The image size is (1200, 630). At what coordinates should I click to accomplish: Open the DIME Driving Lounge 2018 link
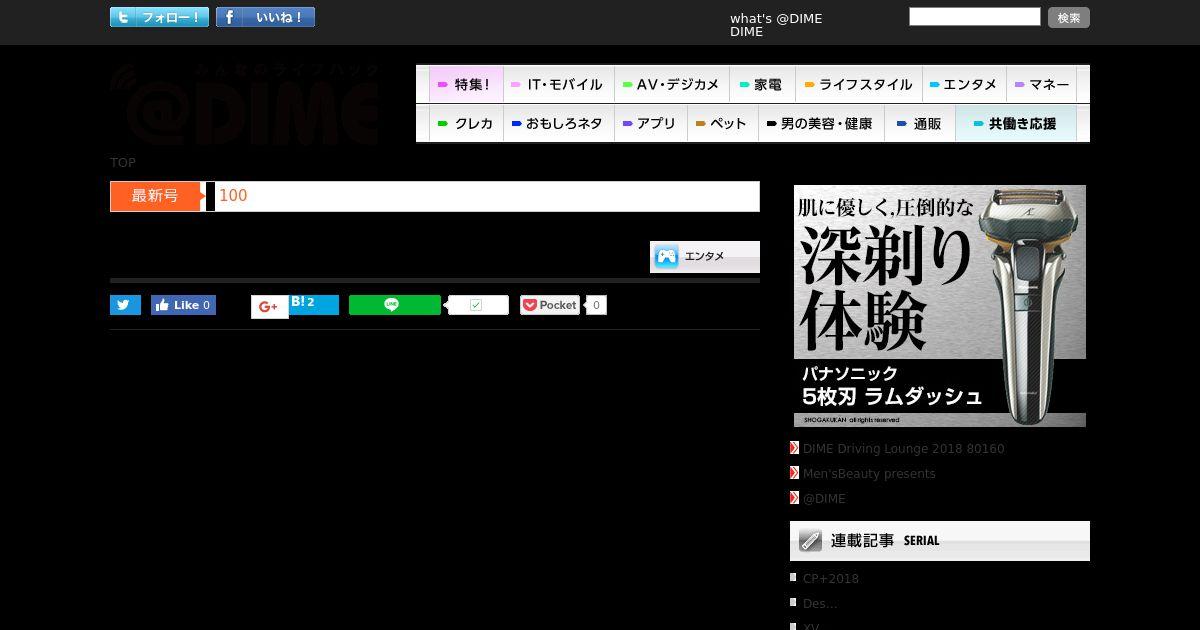[903, 449]
